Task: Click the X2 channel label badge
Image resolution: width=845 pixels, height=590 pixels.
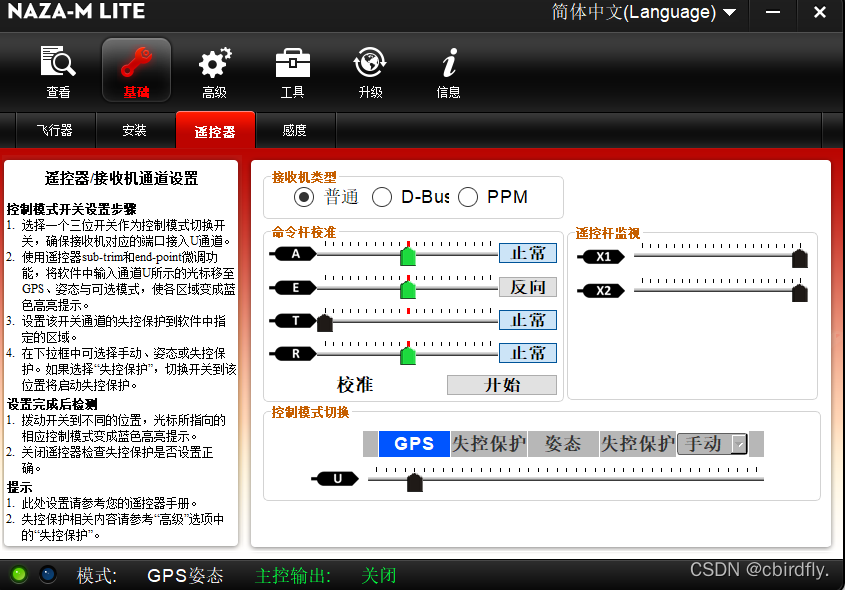Action: tap(603, 291)
